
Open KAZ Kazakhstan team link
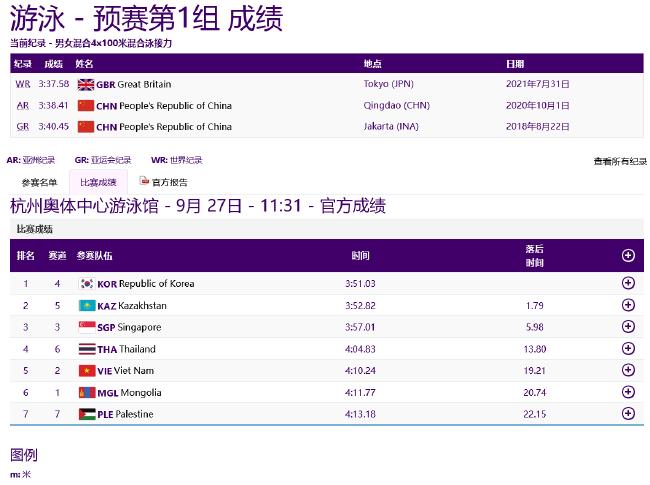132,306
